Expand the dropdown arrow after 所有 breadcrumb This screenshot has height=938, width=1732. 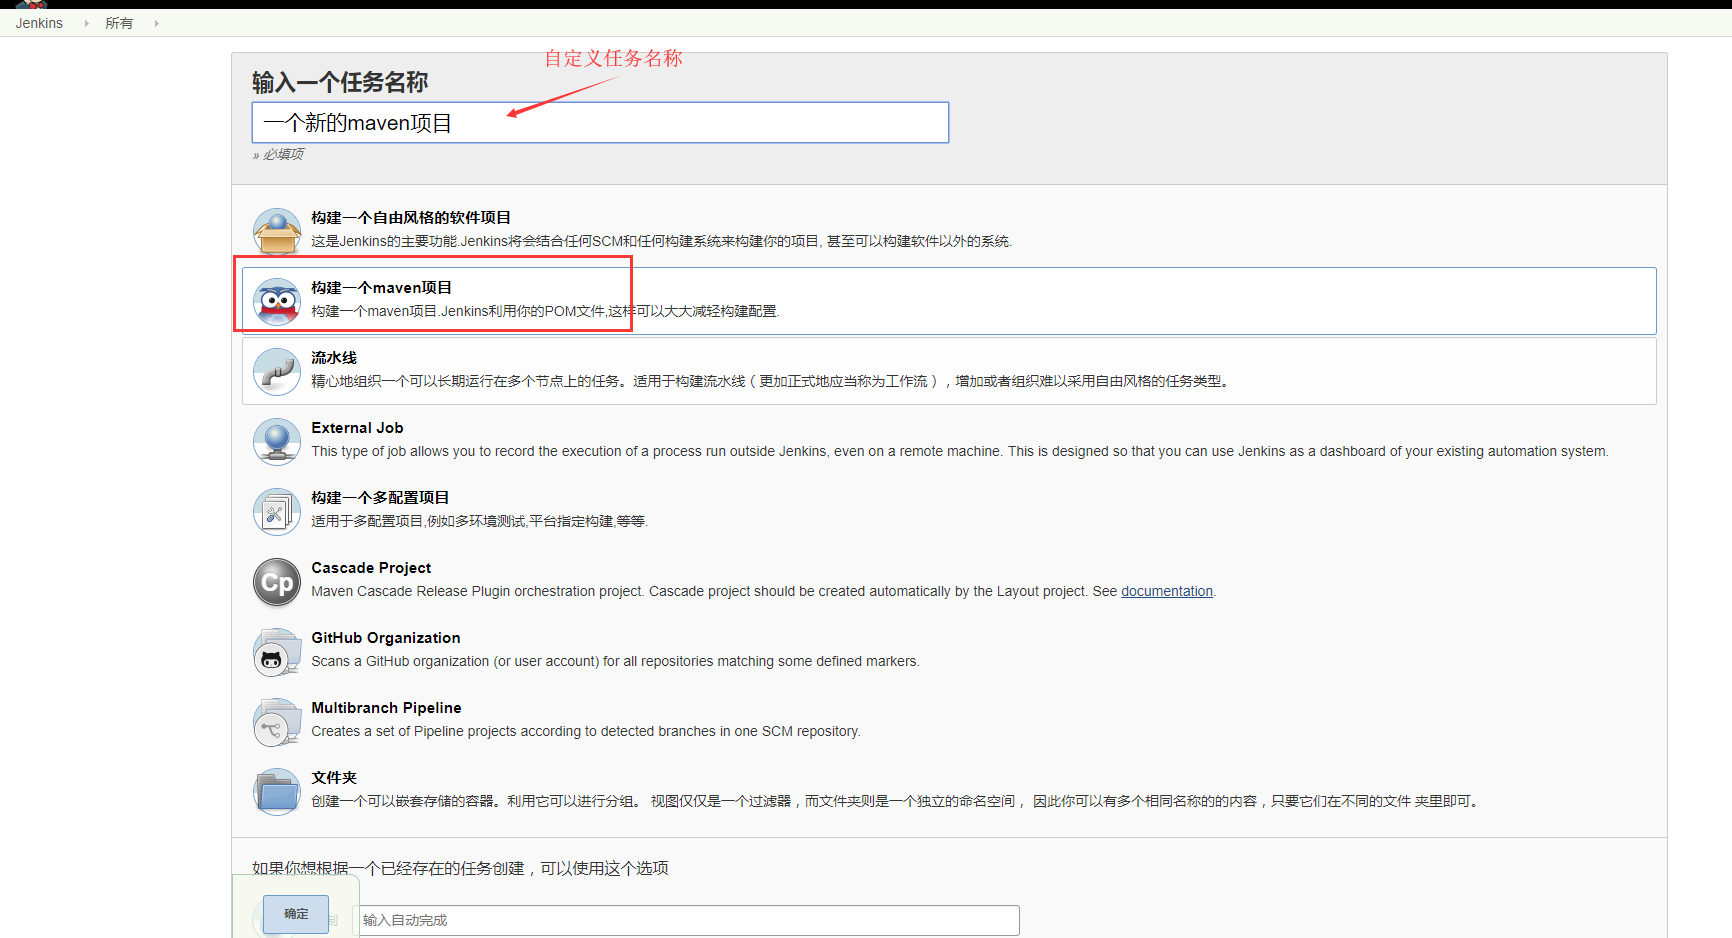(156, 23)
